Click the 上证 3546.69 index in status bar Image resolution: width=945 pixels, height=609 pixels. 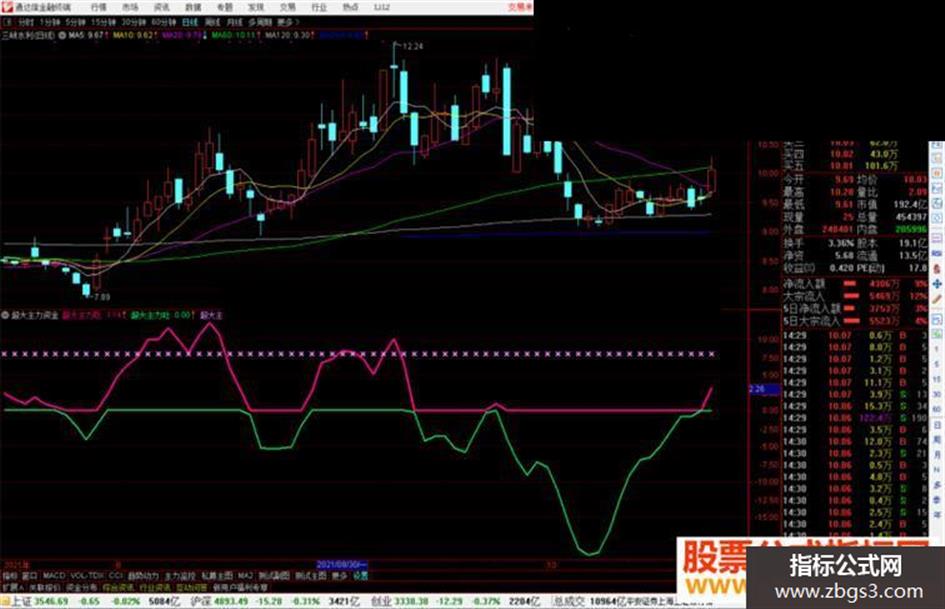tap(40, 601)
